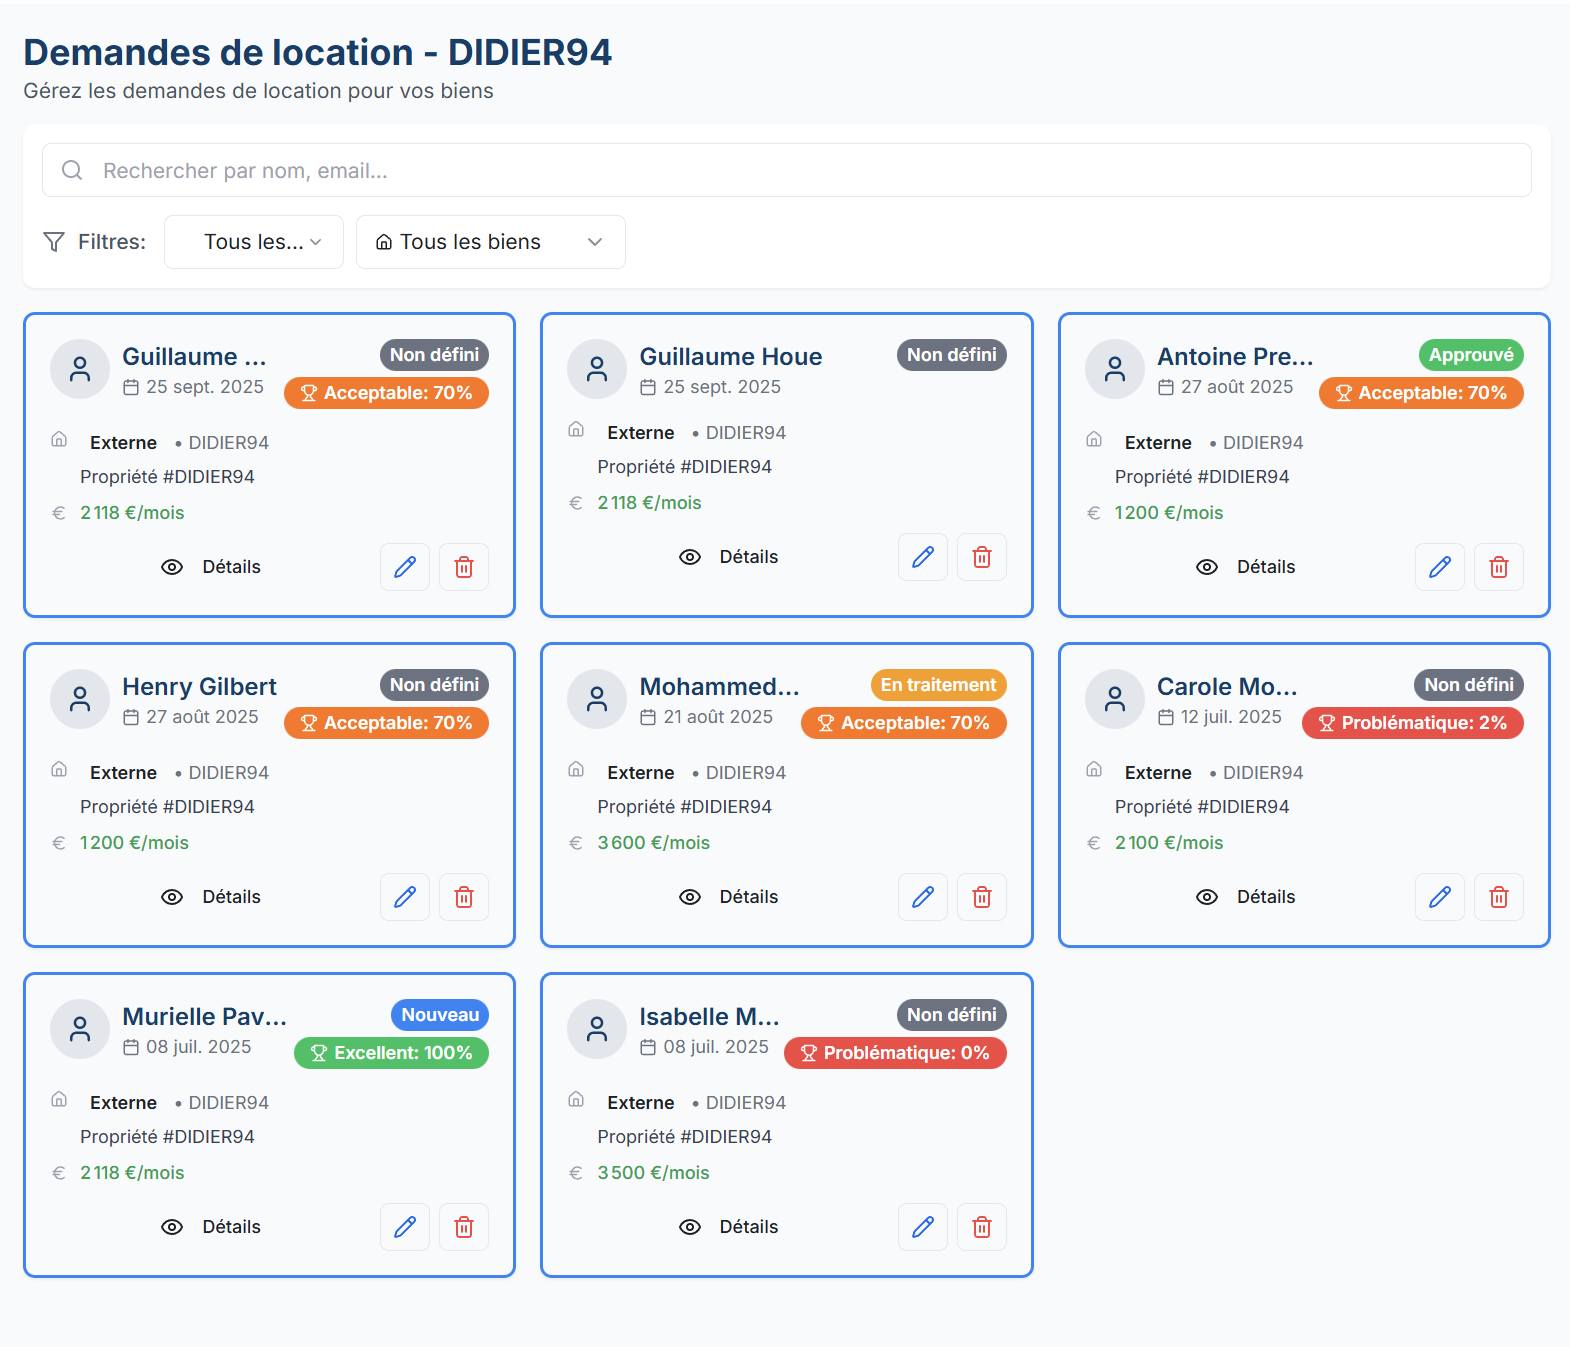The height and width of the screenshot is (1347, 1570).
Task: Delete Murielle Pav... request via trash icon
Action: 464,1227
